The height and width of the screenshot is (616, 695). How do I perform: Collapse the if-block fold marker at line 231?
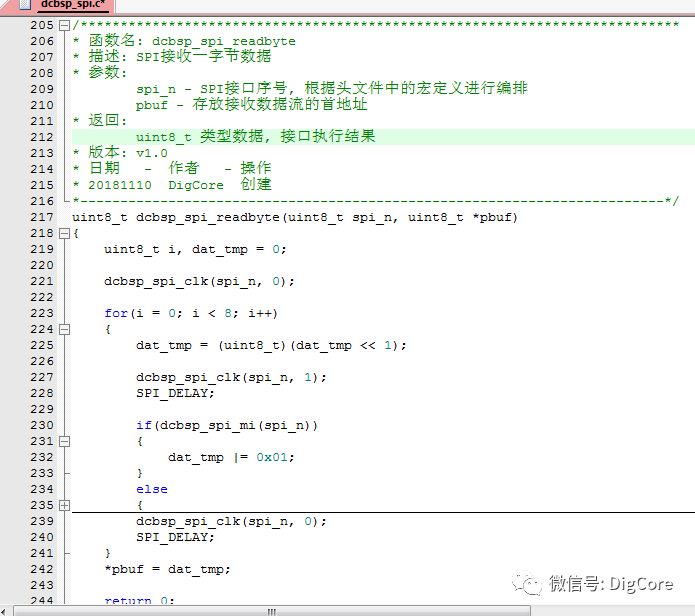coord(65,441)
